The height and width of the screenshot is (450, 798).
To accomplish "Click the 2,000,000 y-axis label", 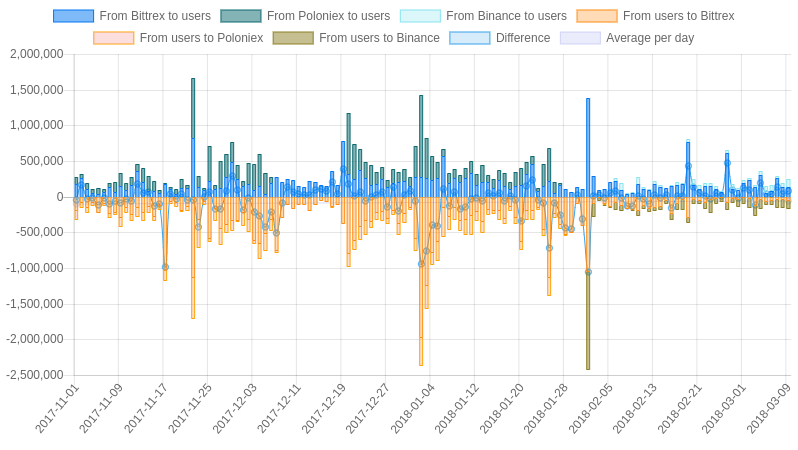I will (37, 54).
